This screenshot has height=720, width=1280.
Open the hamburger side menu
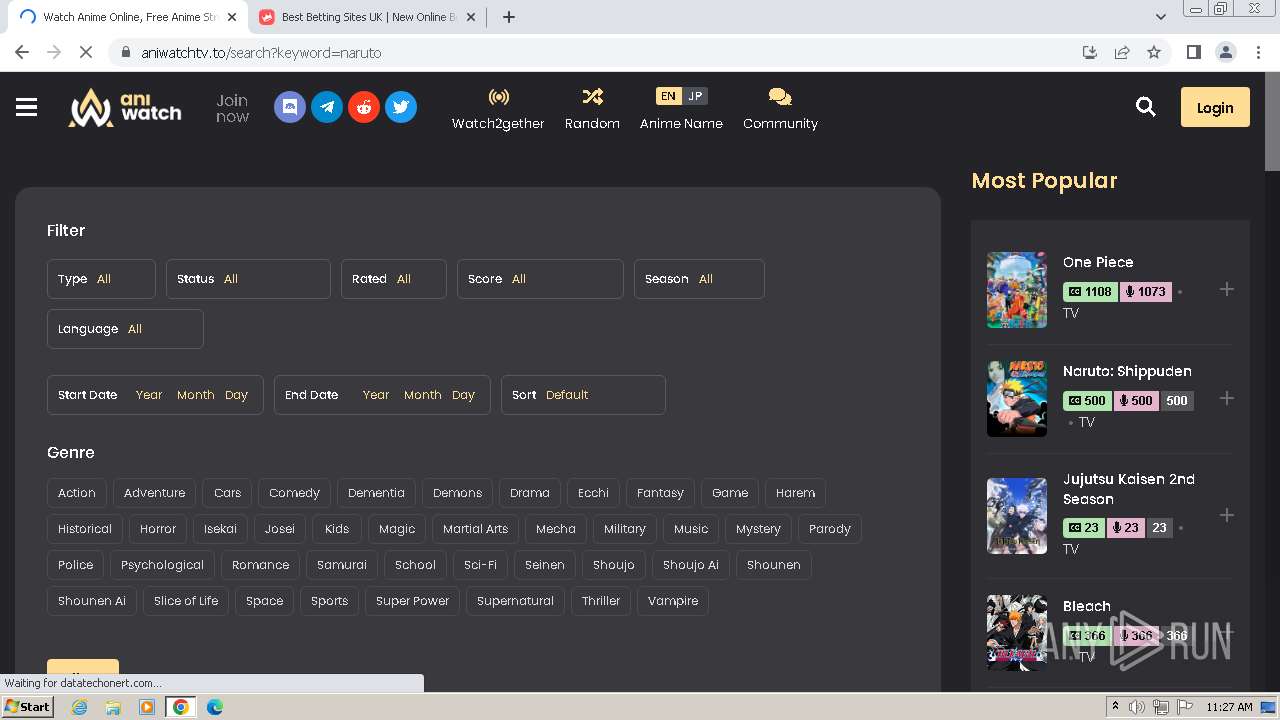coord(27,107)
